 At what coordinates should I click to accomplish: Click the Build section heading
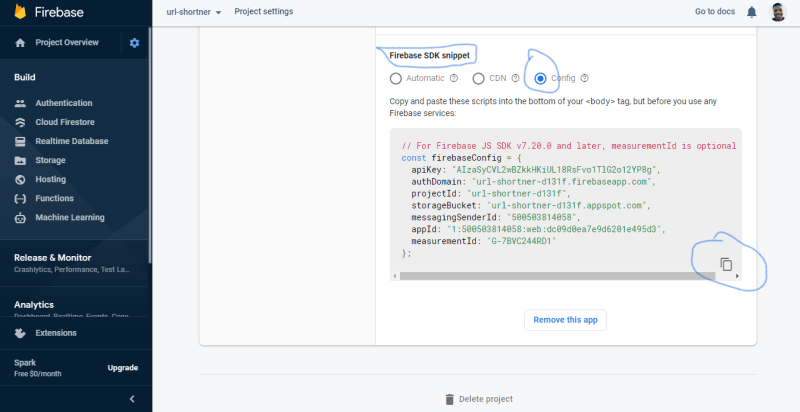(x=24, y=78)
